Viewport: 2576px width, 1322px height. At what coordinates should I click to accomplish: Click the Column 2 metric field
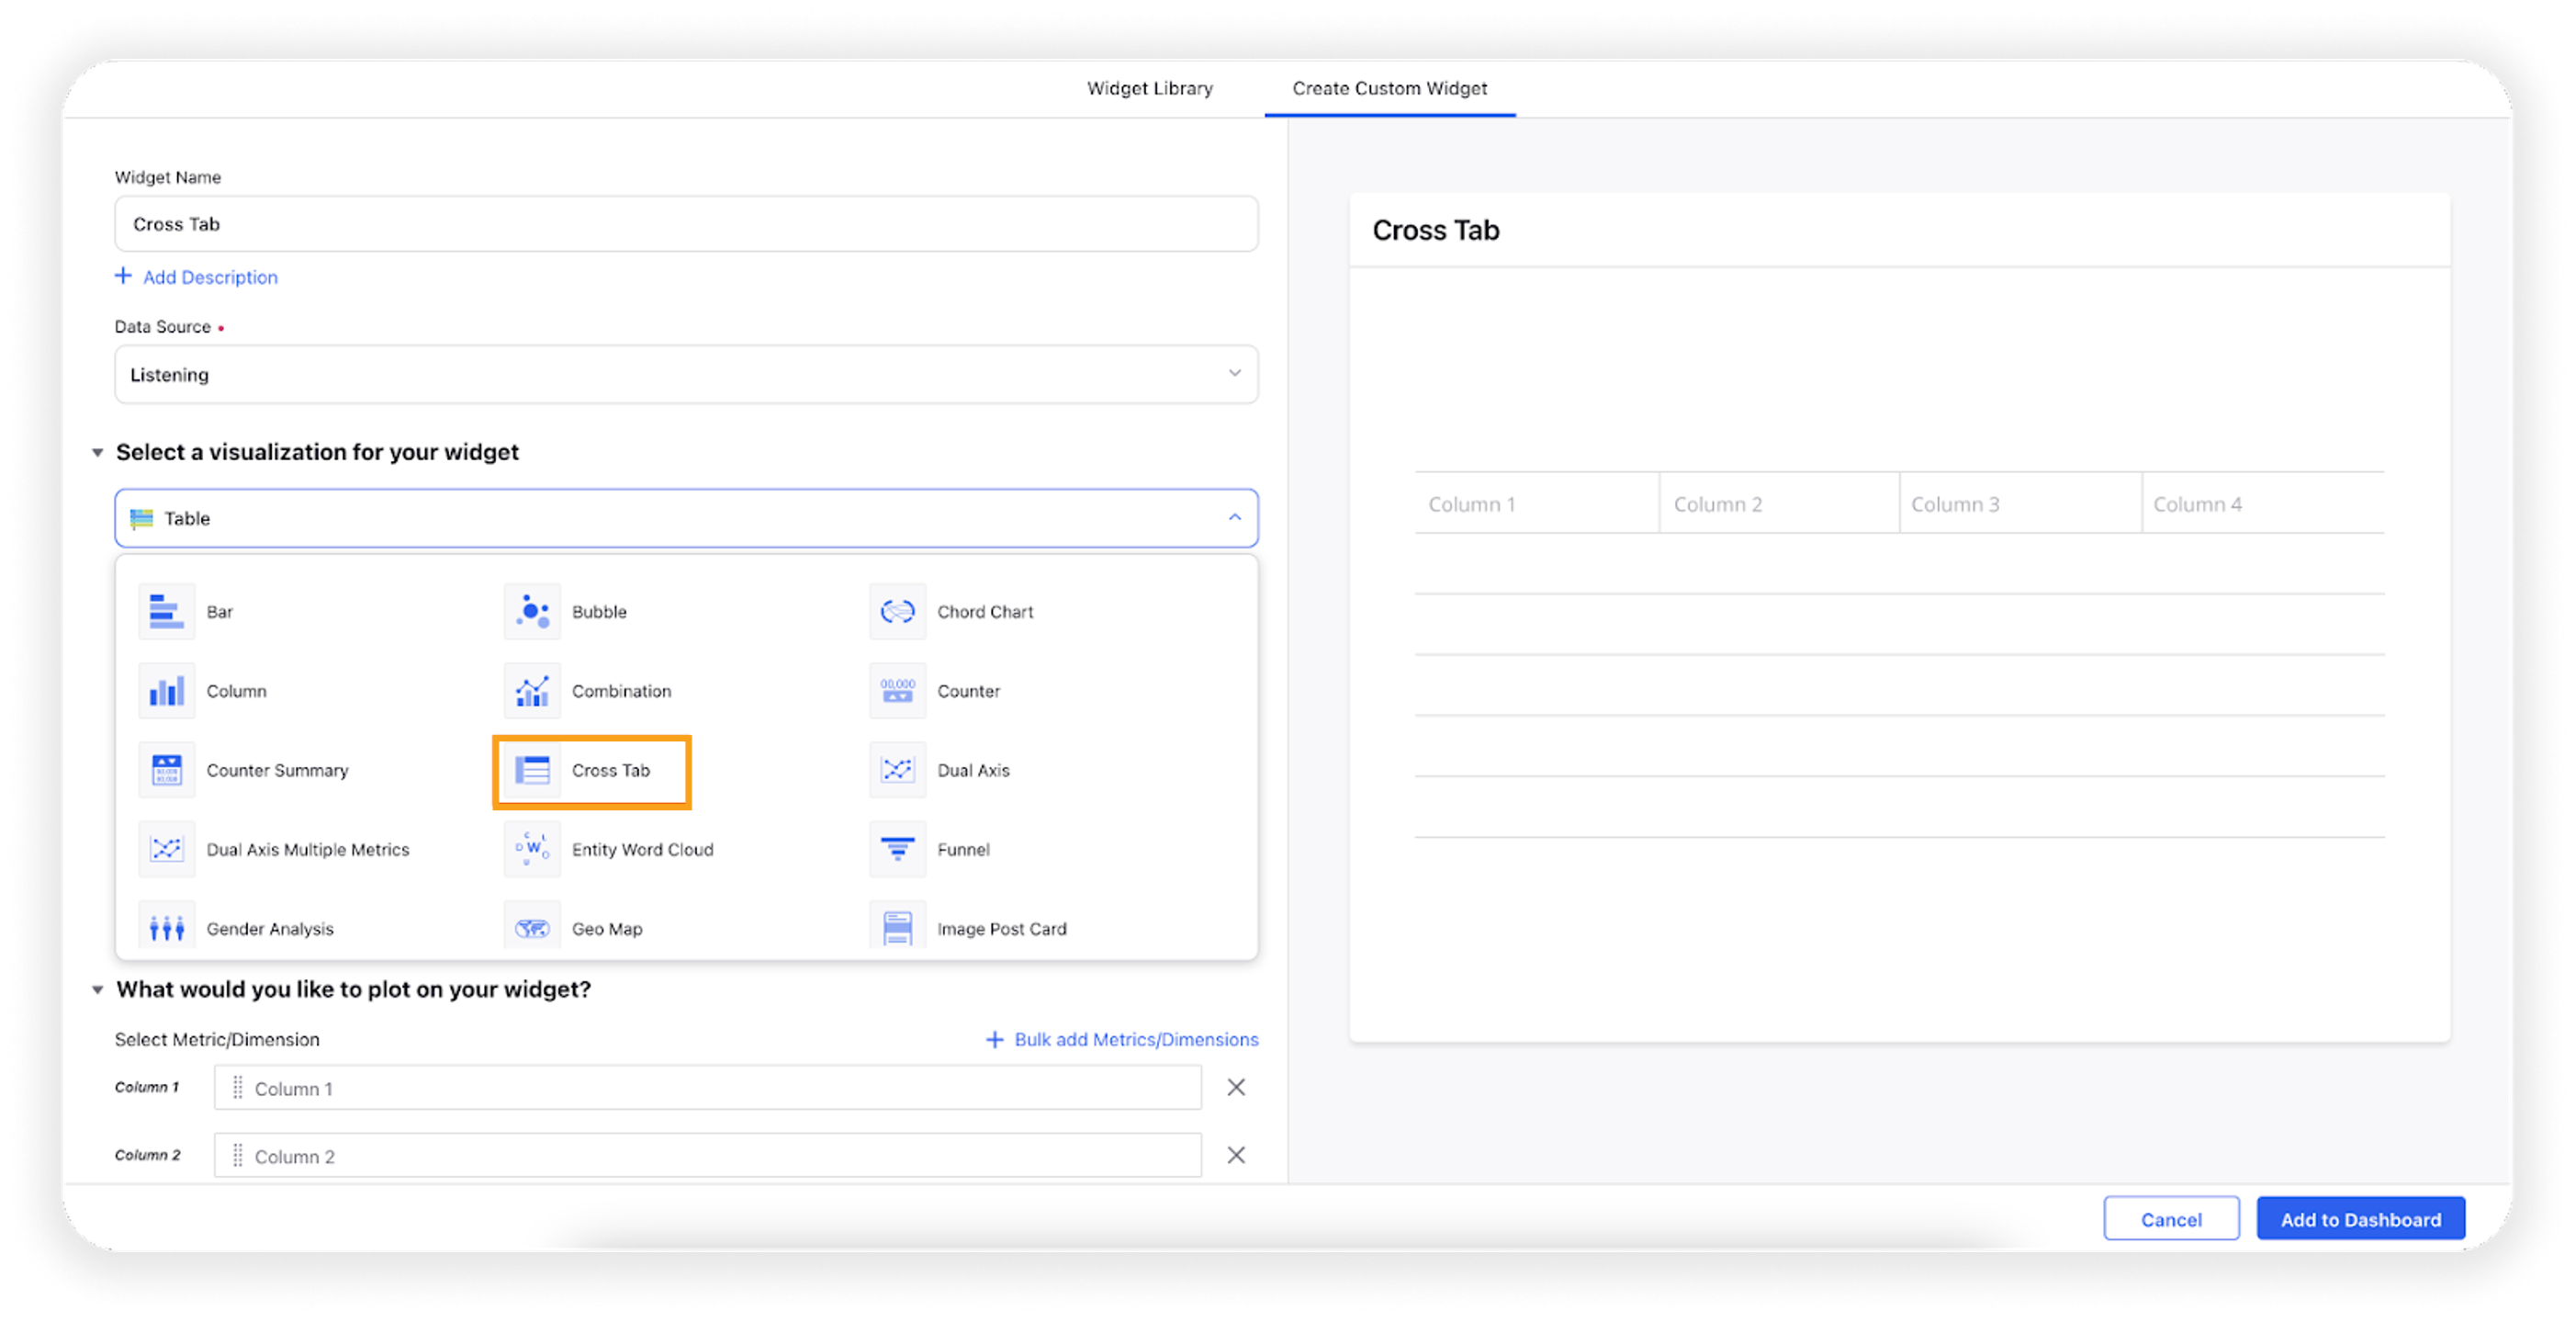(707, 1156)
